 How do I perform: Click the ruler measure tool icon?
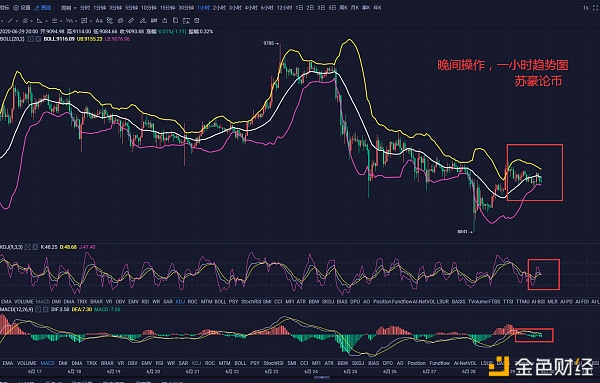pyautogui.click(x=131, y=21)
